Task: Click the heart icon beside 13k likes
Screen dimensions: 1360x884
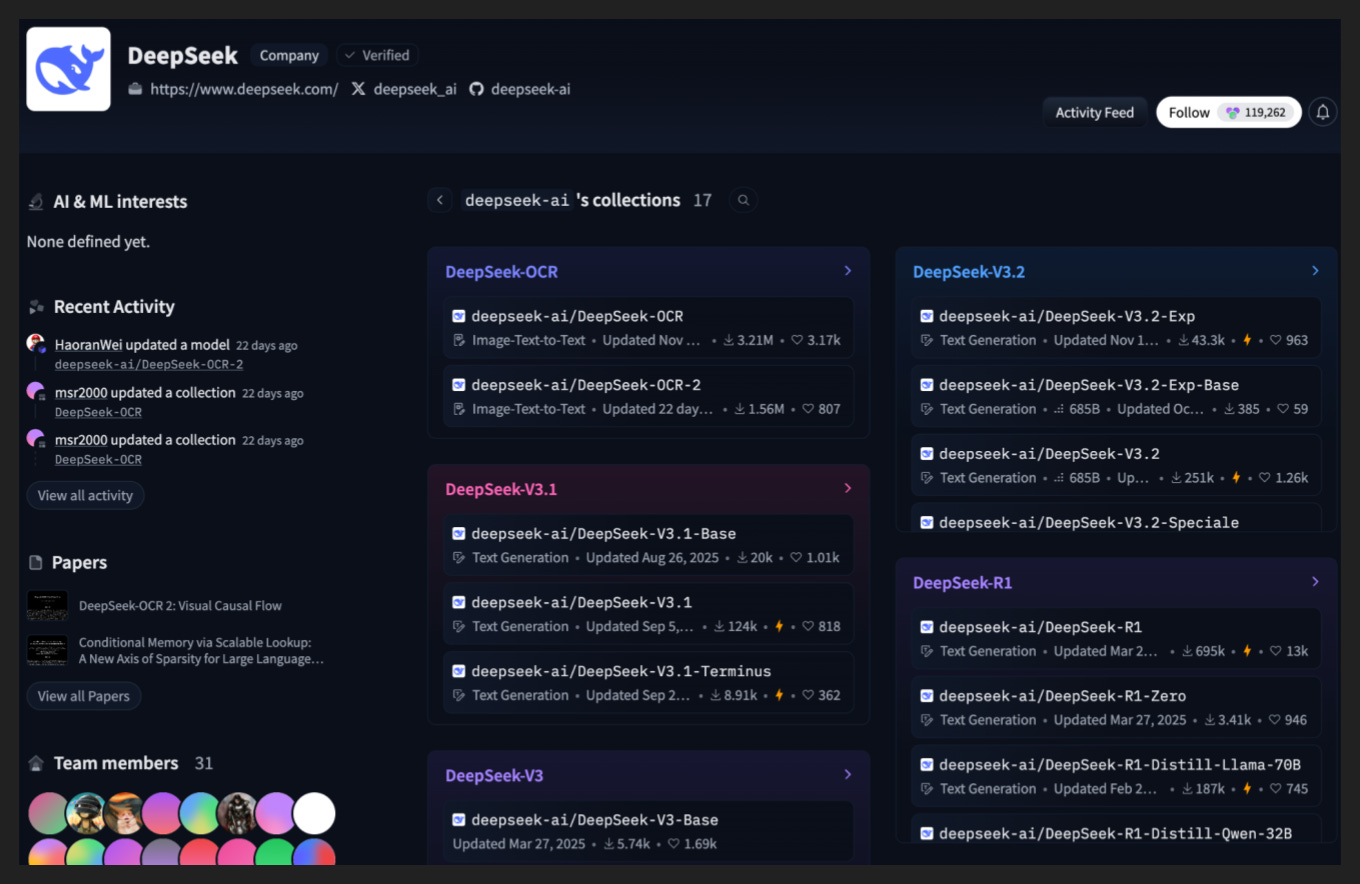Action: coord(1276,651)
